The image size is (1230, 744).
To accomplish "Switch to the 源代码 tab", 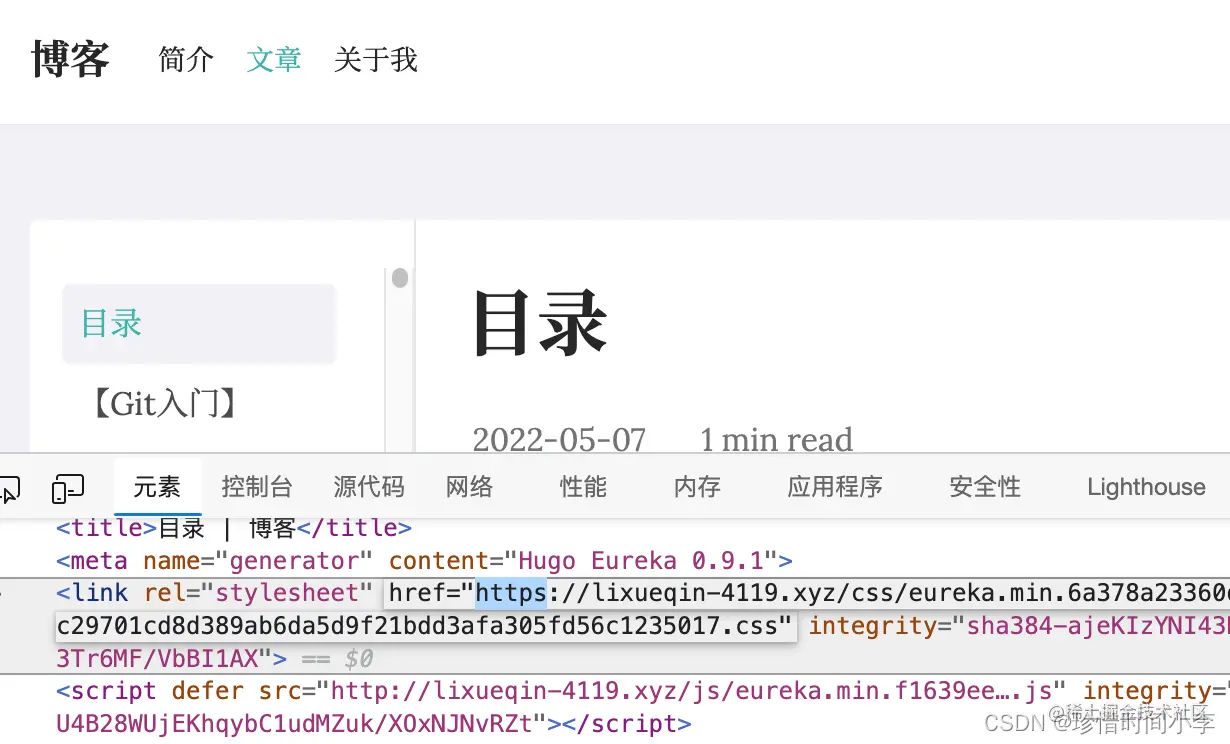I will tap(369, 487).
